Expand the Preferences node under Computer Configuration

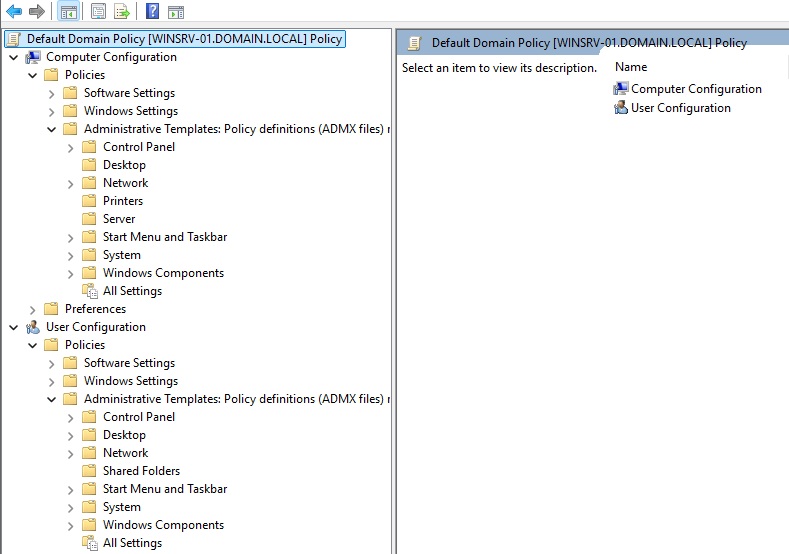(x=33, y=309)
